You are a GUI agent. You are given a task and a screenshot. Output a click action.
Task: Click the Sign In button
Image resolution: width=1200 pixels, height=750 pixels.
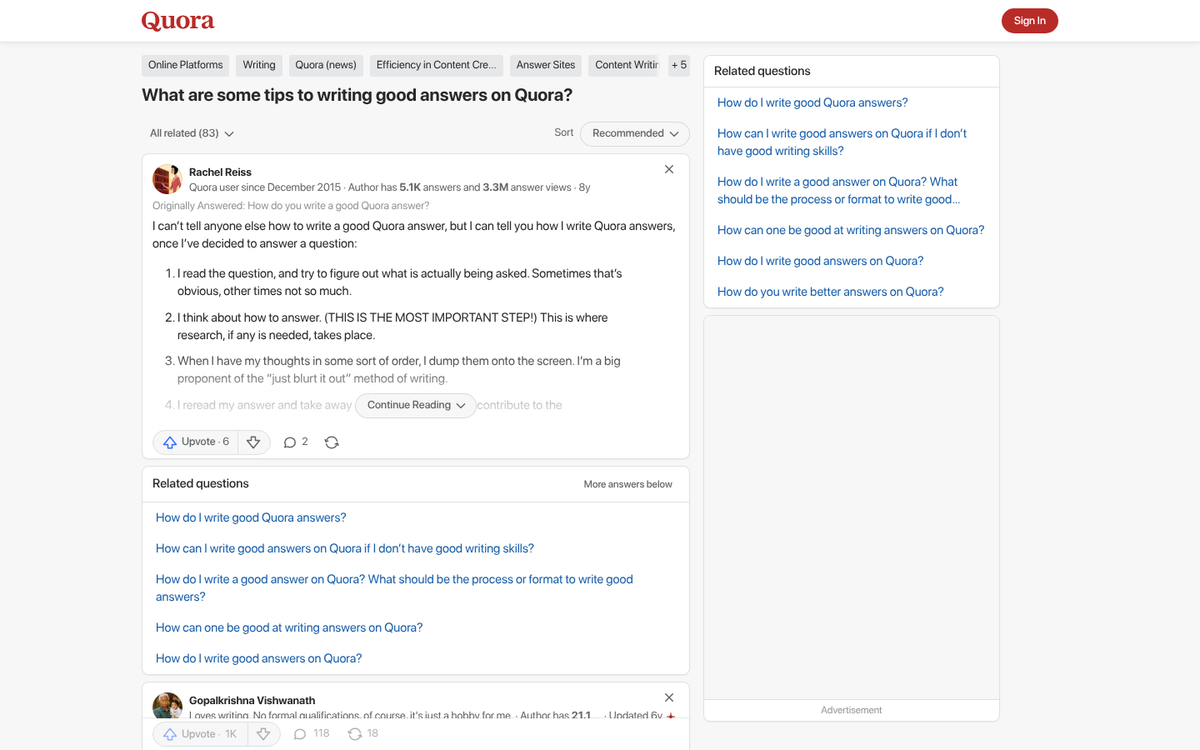coord(1029,20)
